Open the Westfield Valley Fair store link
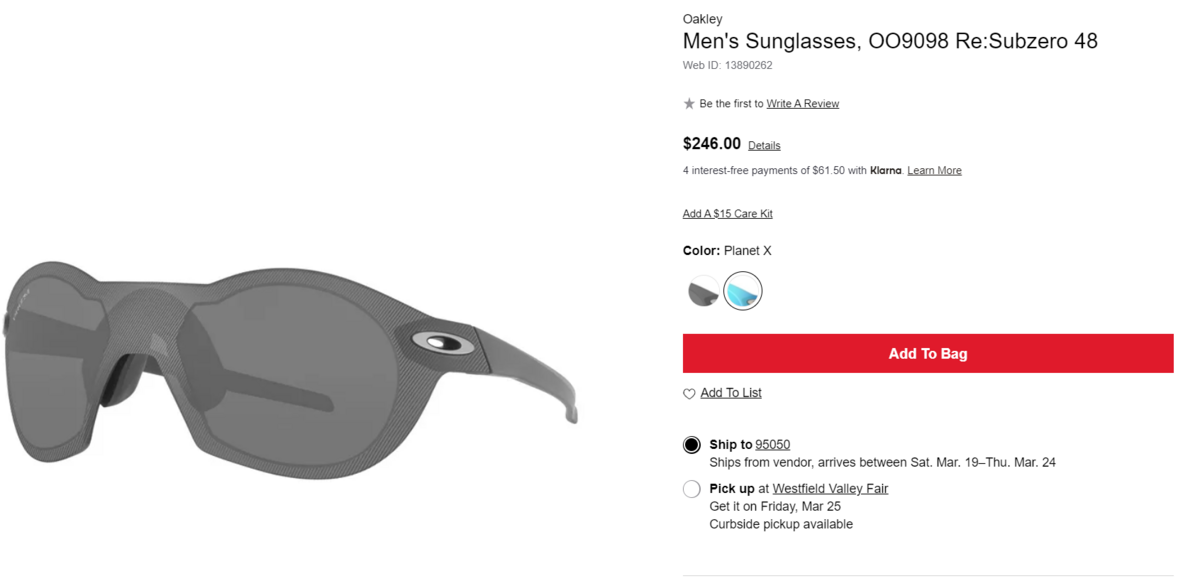Image resolution: width=1200 pixels, height=586 pixels. click(x=830, y=489)
